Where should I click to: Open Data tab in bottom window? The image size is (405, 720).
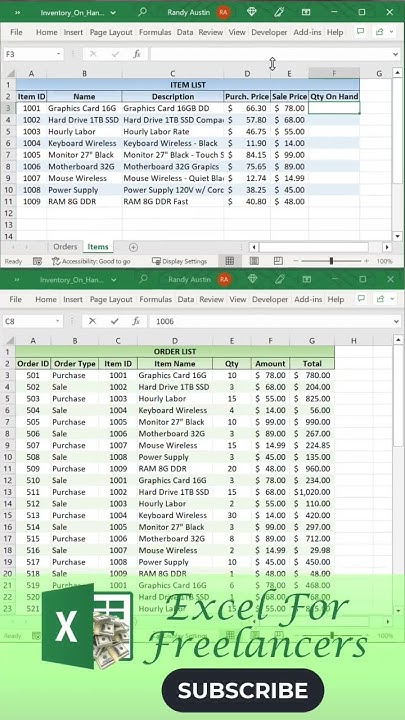point(186,299)
